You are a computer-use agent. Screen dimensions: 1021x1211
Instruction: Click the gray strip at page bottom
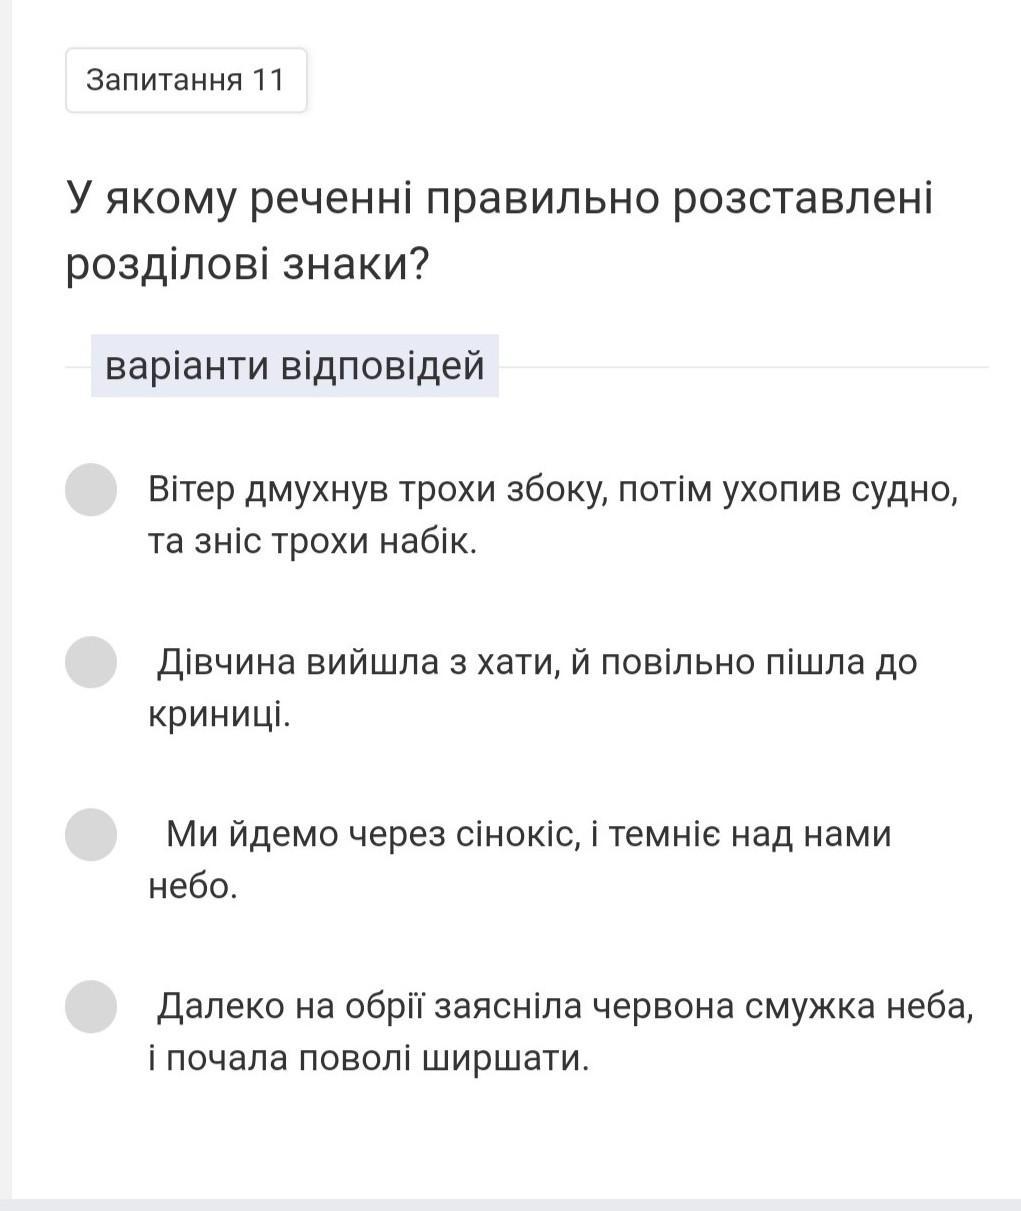[510, 1204]
